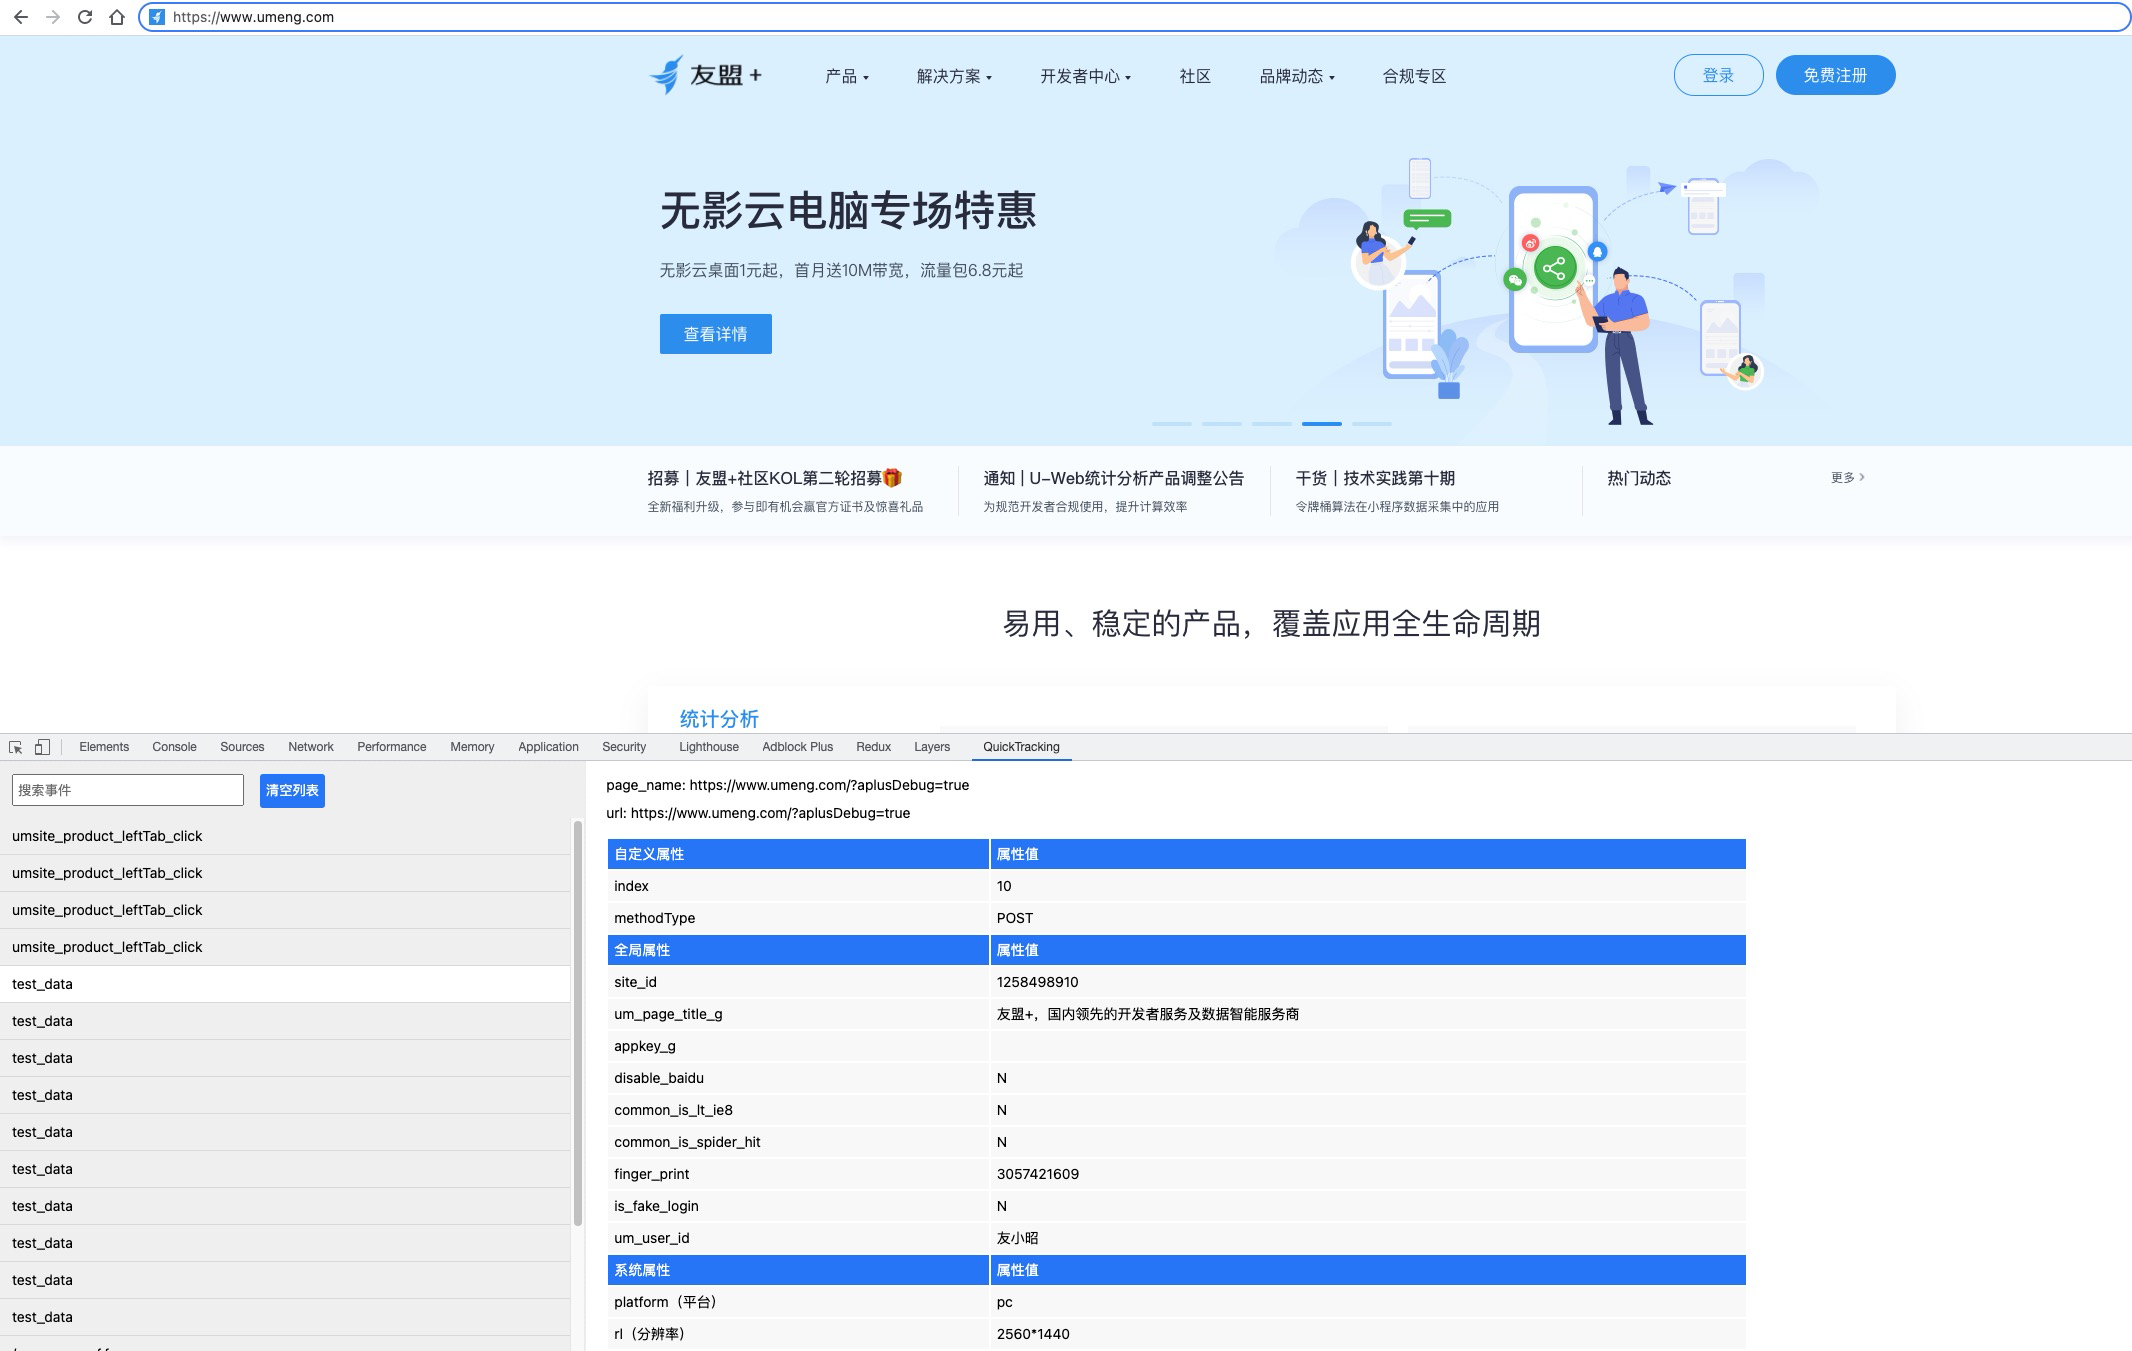Switch to the QuickTracking tab
Screen dimensions: 2132x1351
pyautogui.click(x=1021, y=747)
